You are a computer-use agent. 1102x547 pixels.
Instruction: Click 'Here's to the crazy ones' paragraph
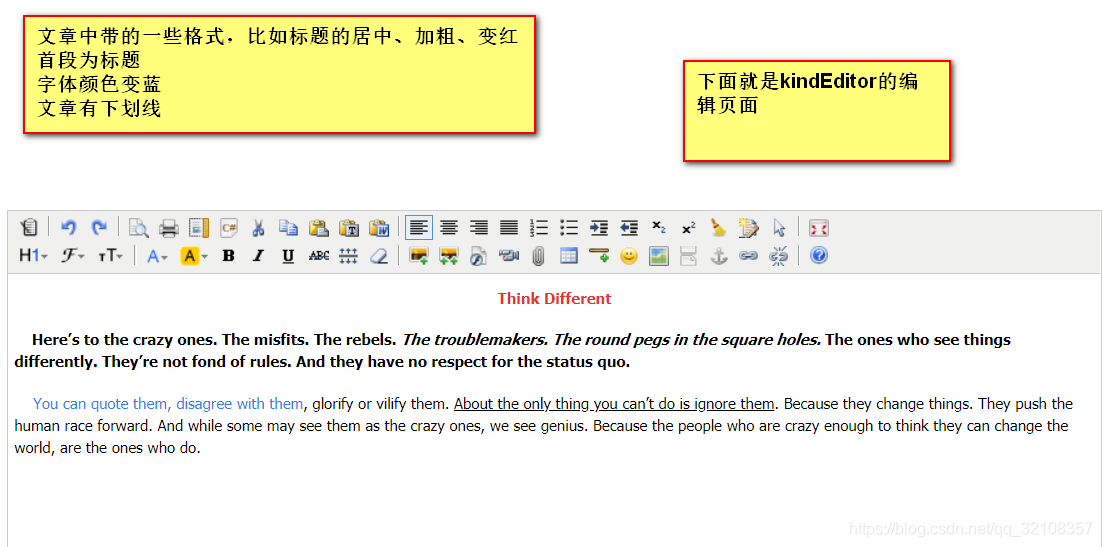pos(512,352)
